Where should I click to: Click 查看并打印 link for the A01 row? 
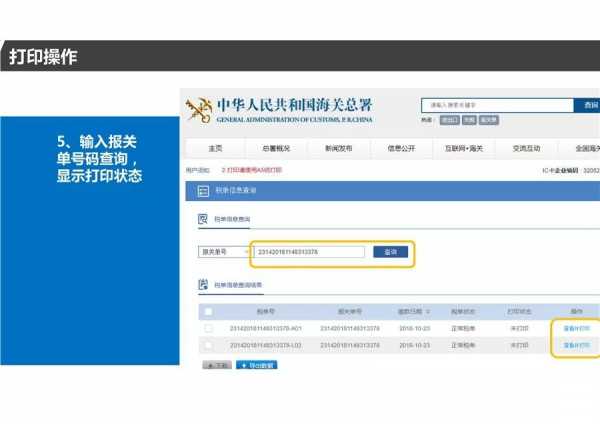[576, 328]
